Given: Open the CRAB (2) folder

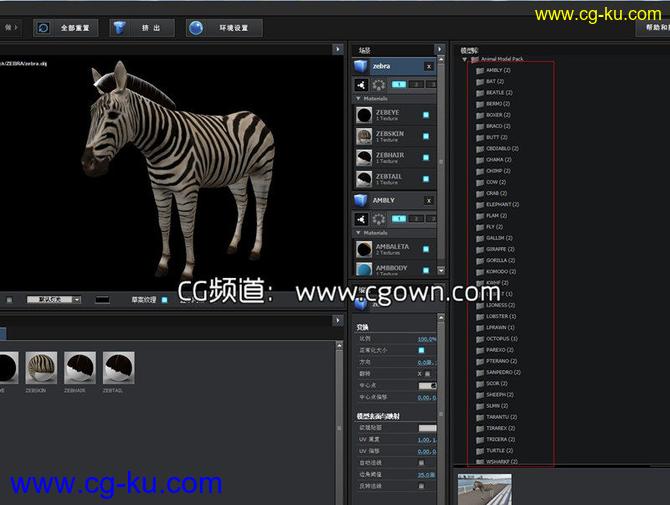Looking at the screenshot, I should [491, 193].
